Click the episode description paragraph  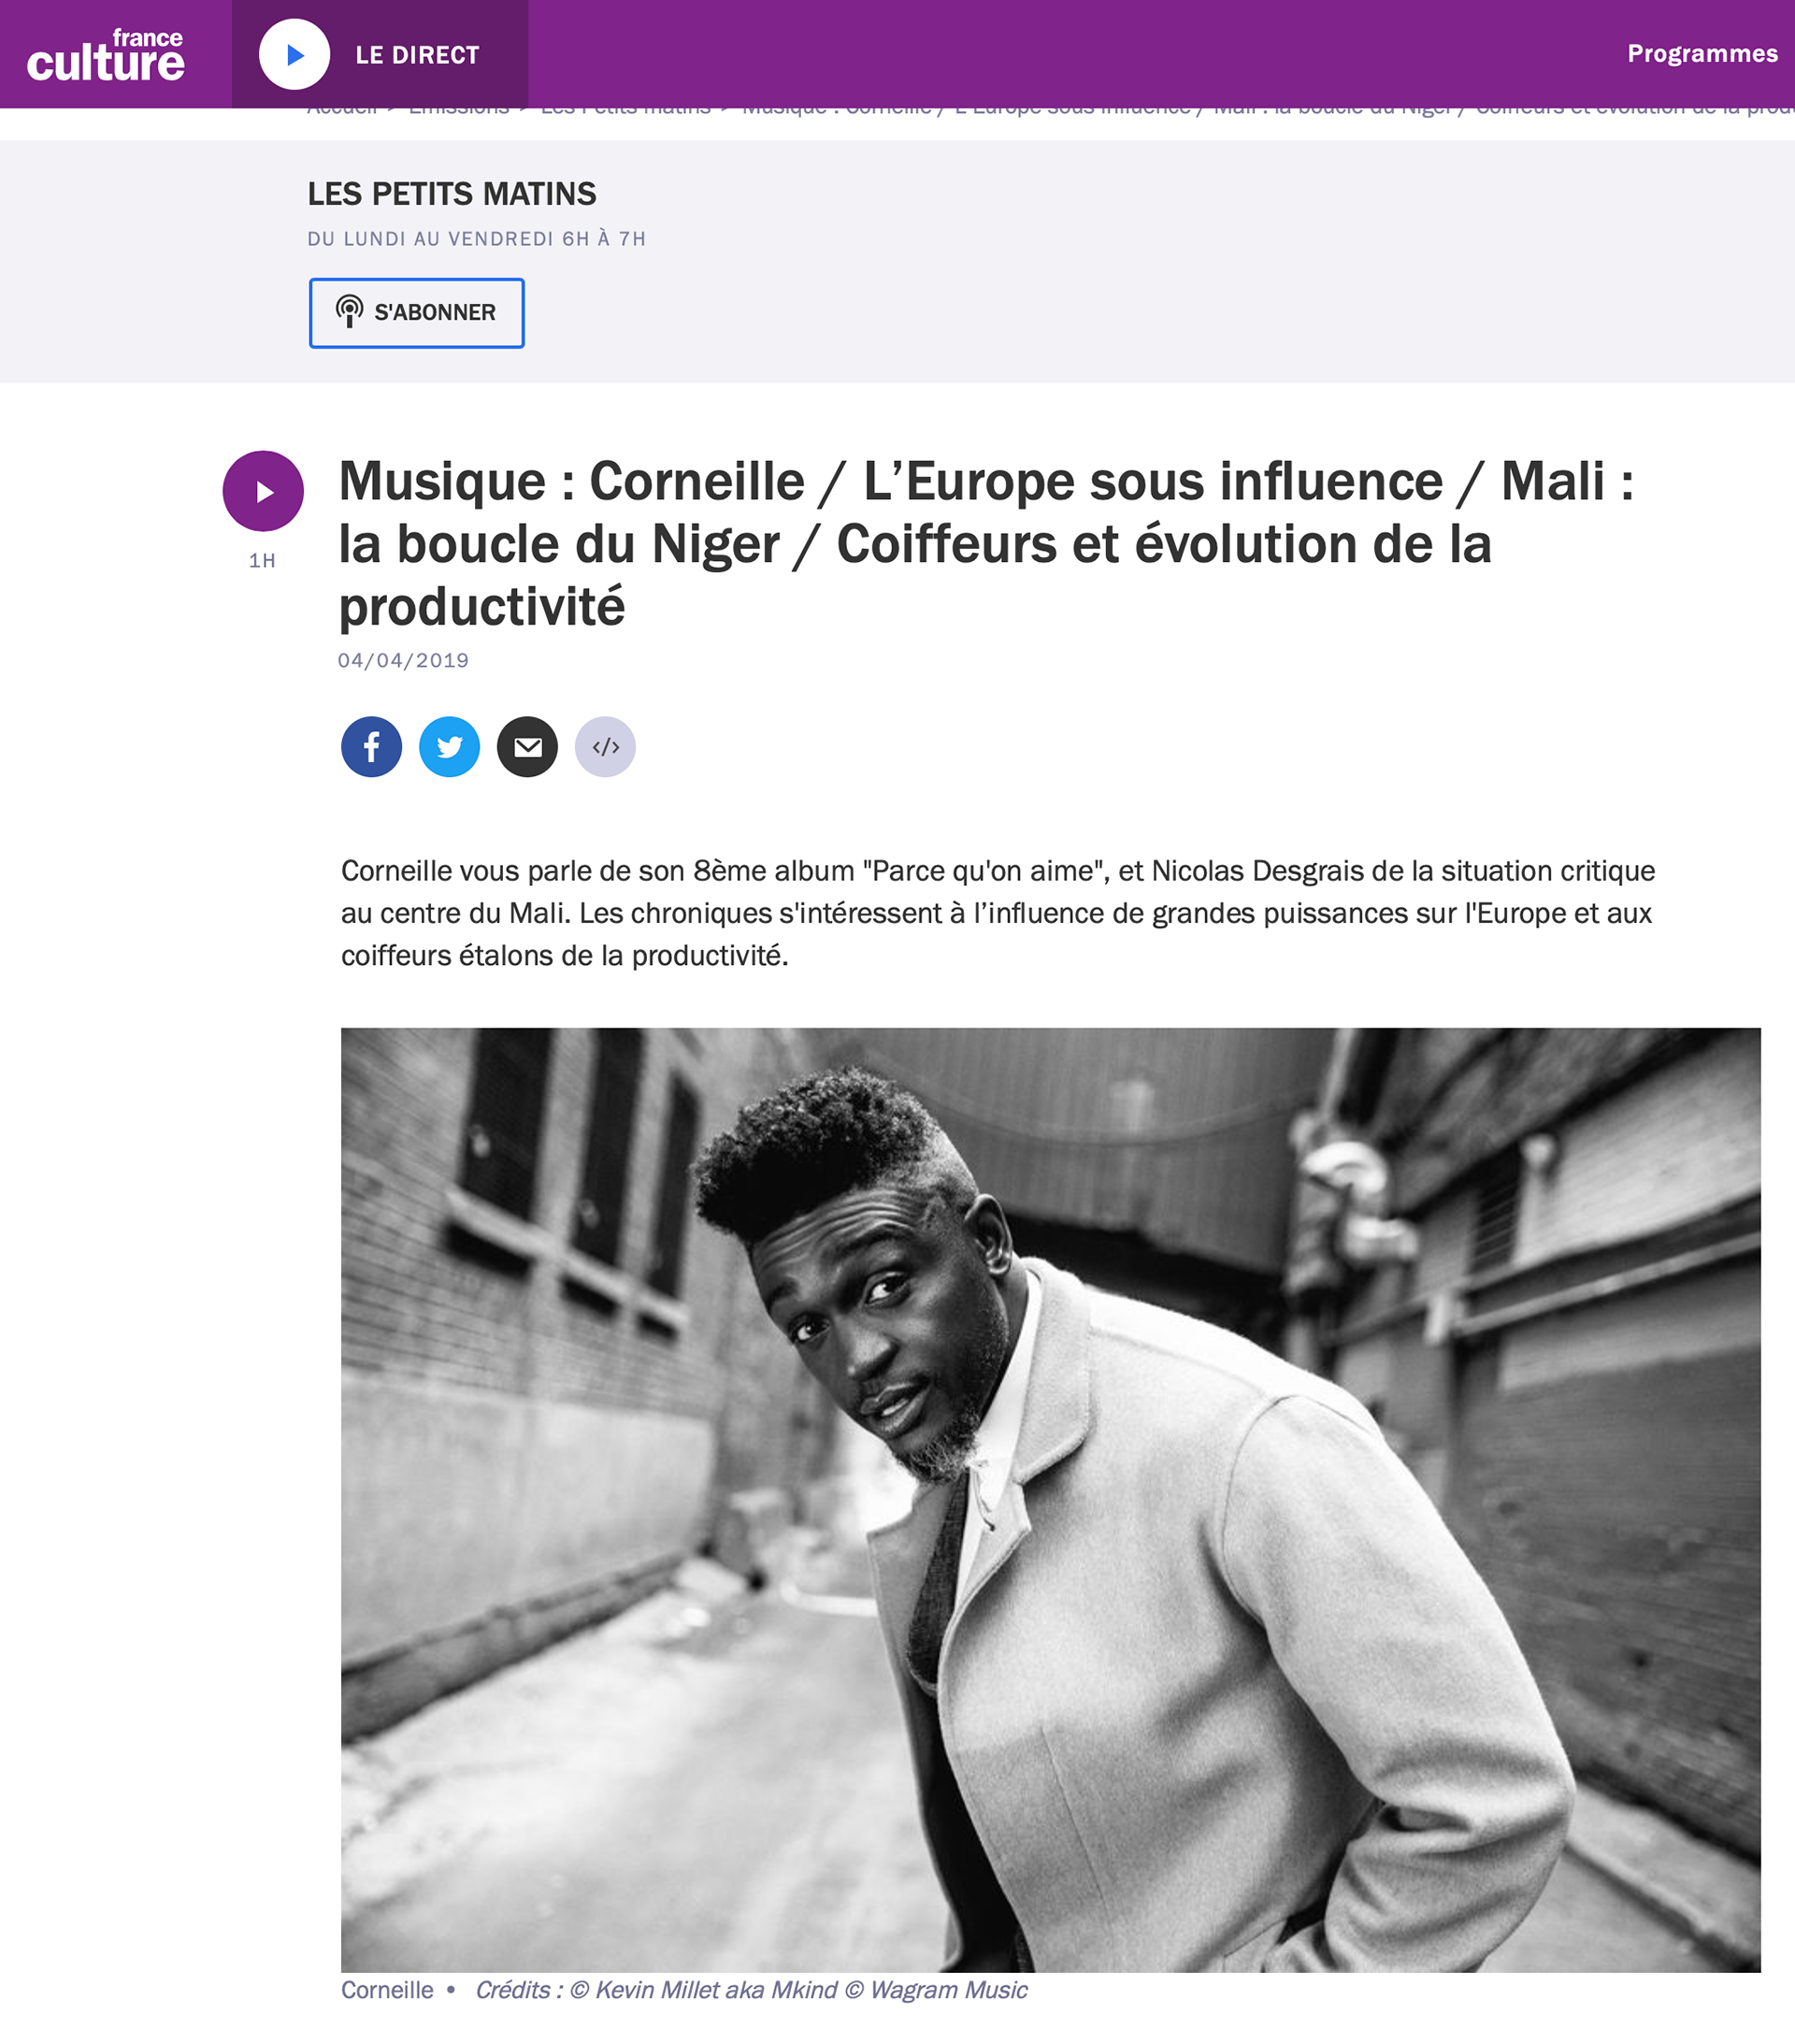998,913
